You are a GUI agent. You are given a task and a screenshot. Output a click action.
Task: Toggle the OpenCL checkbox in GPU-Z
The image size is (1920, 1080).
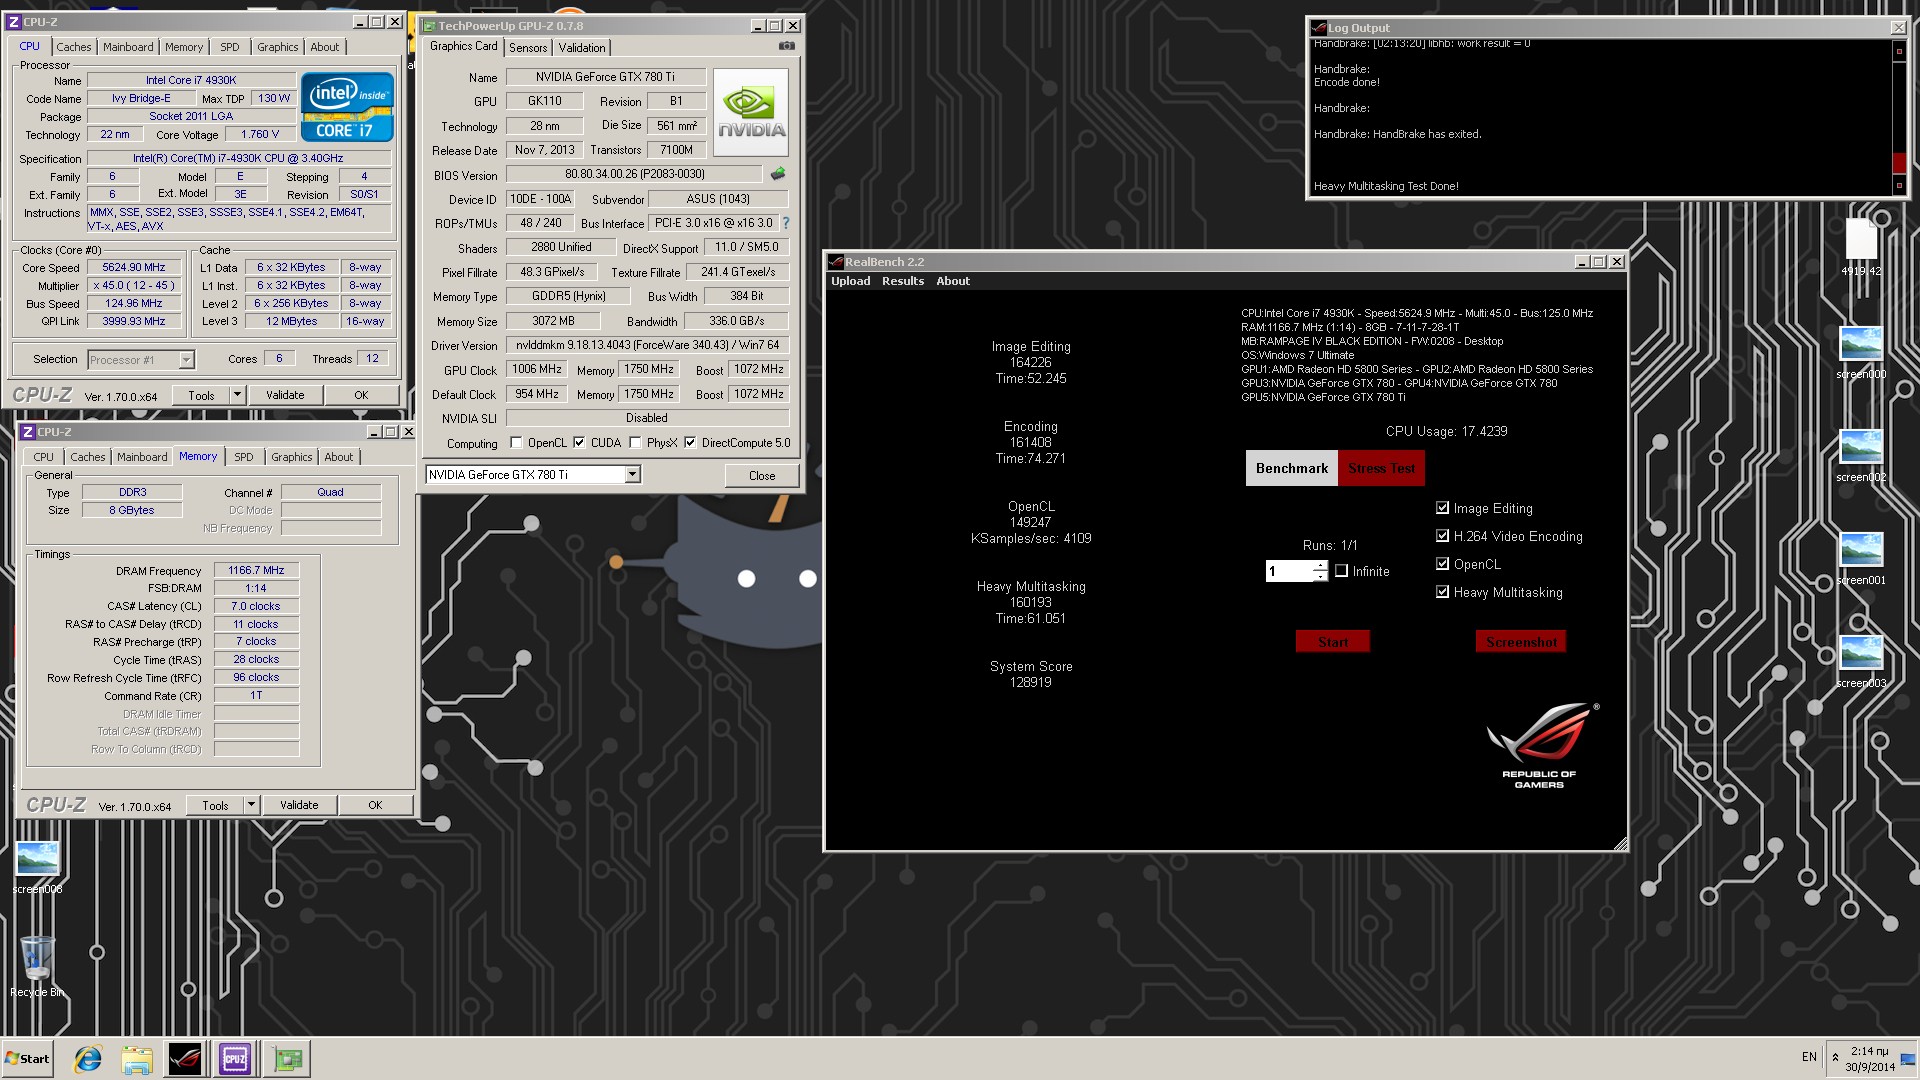(516, 442)
